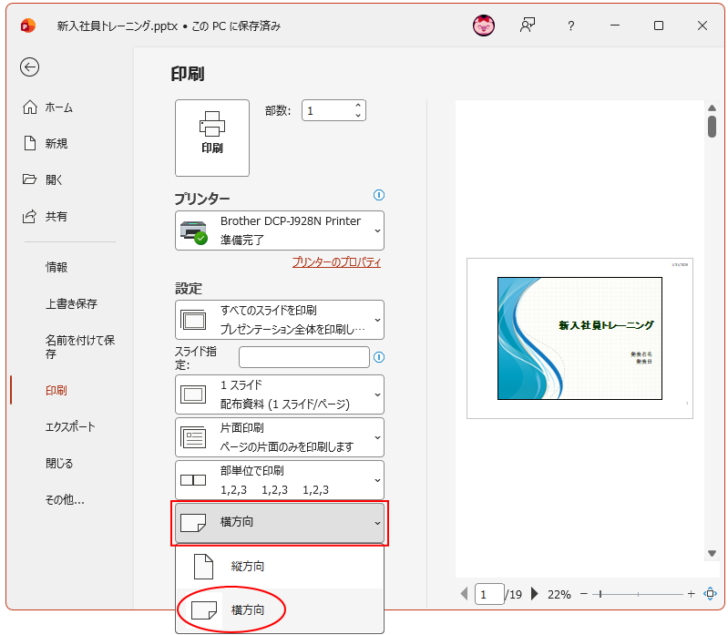Open the 片面印刷 dropdown

click(280, 437)
